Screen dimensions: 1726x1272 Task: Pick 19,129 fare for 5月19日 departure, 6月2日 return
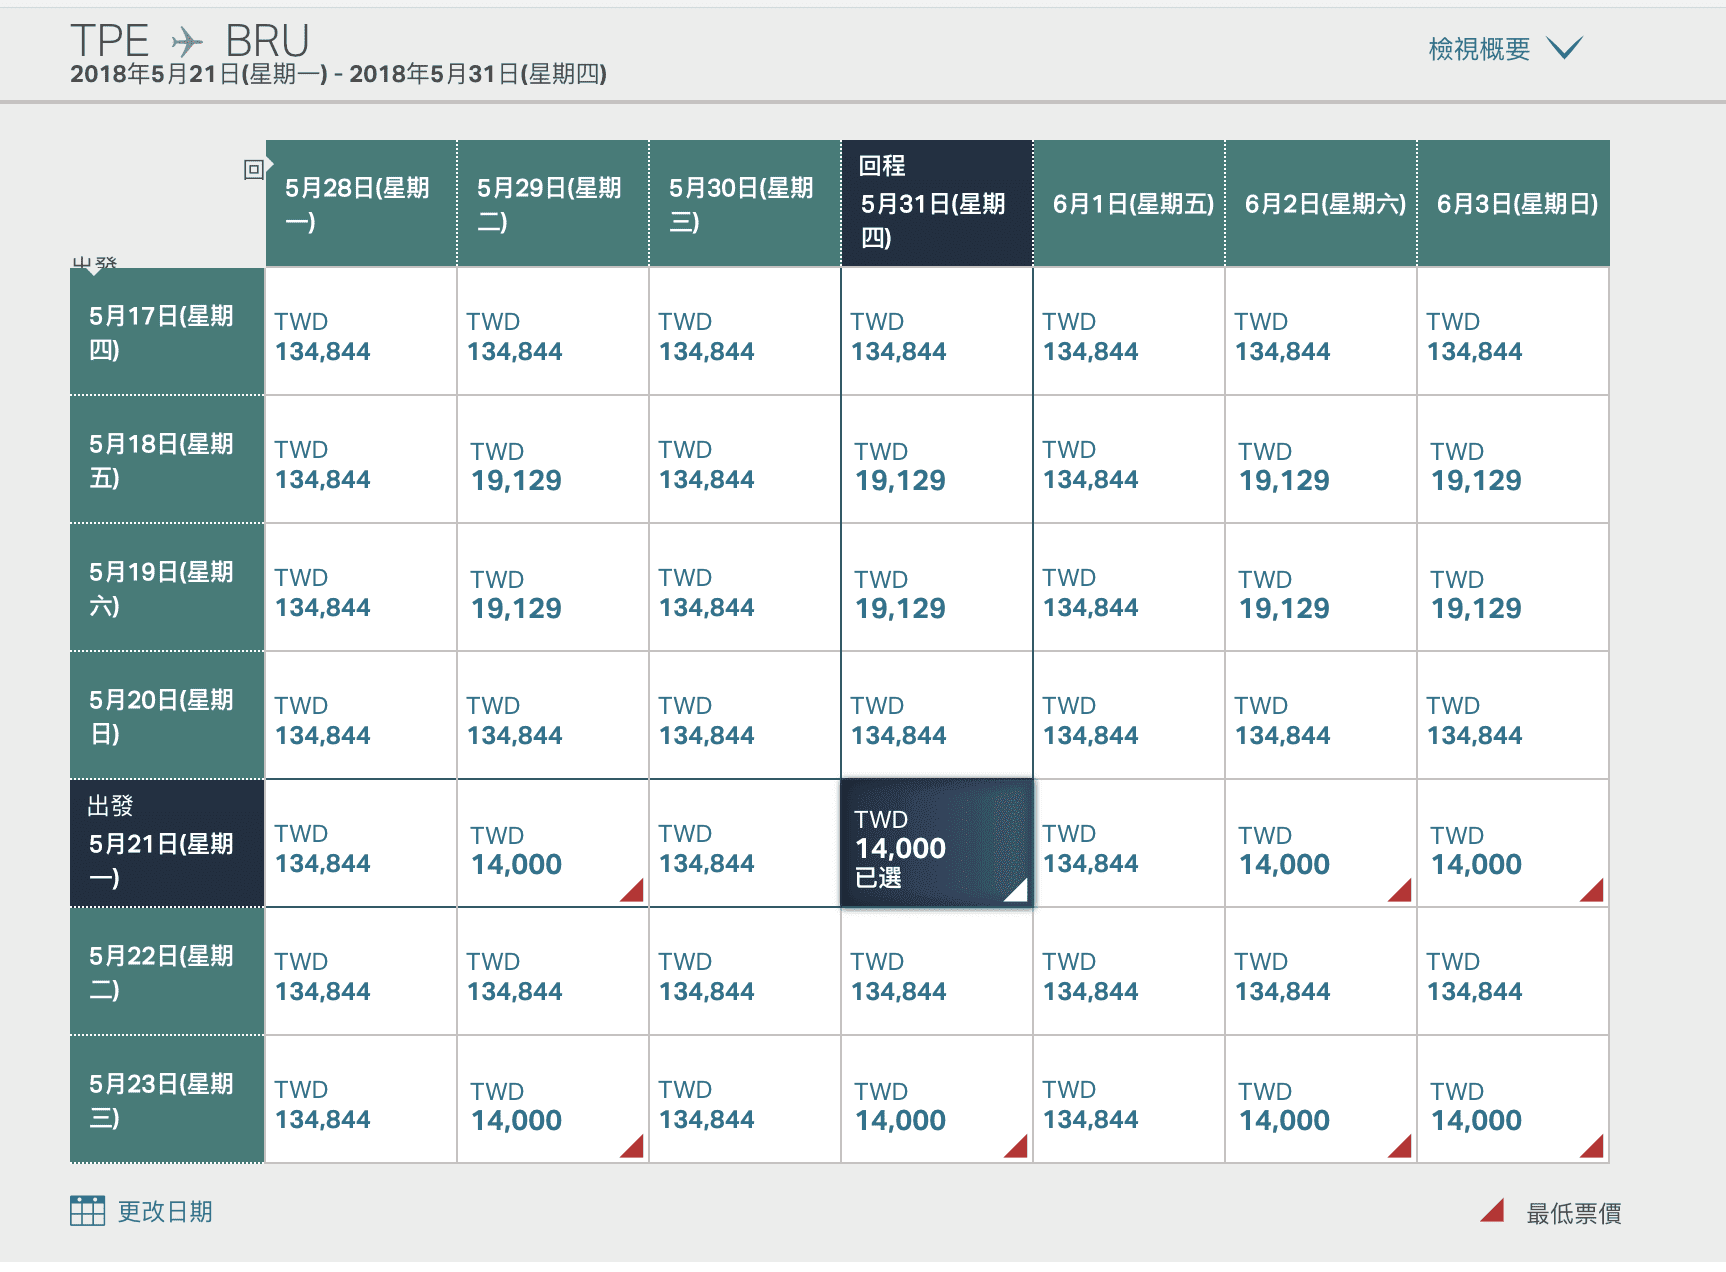[x=1321, y=588]
